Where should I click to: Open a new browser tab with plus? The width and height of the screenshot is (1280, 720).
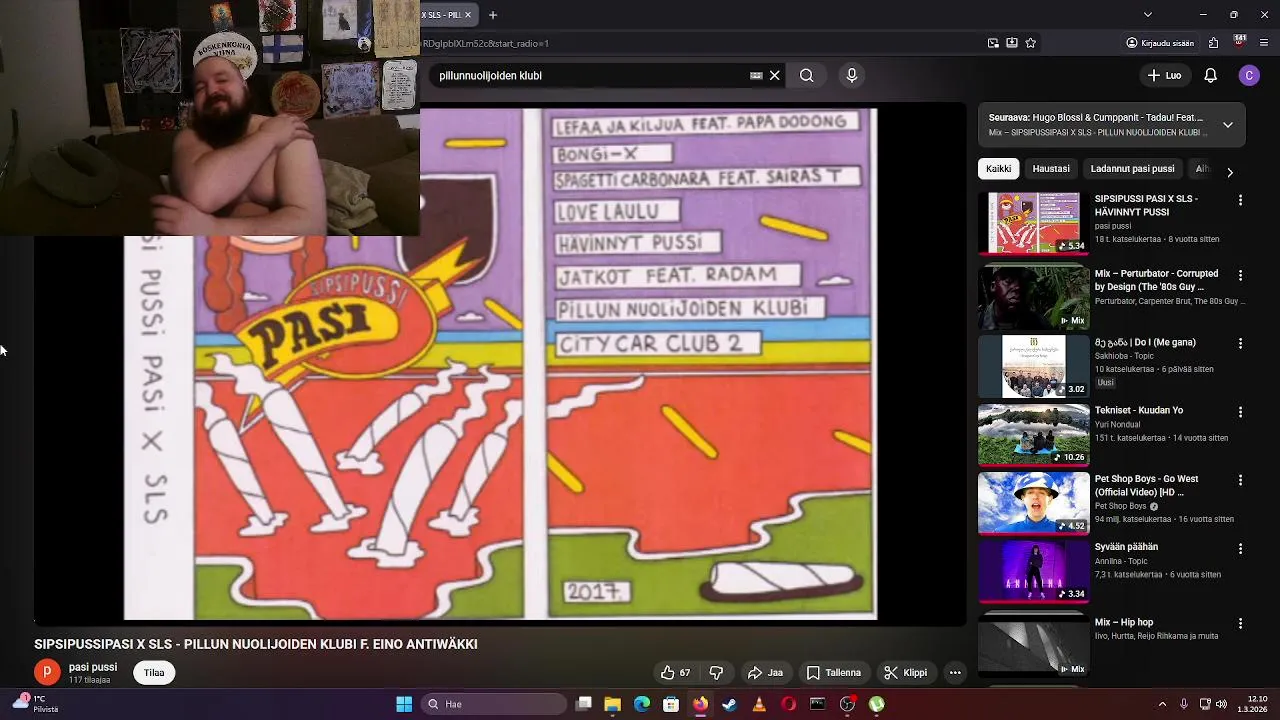click(492, 15)
